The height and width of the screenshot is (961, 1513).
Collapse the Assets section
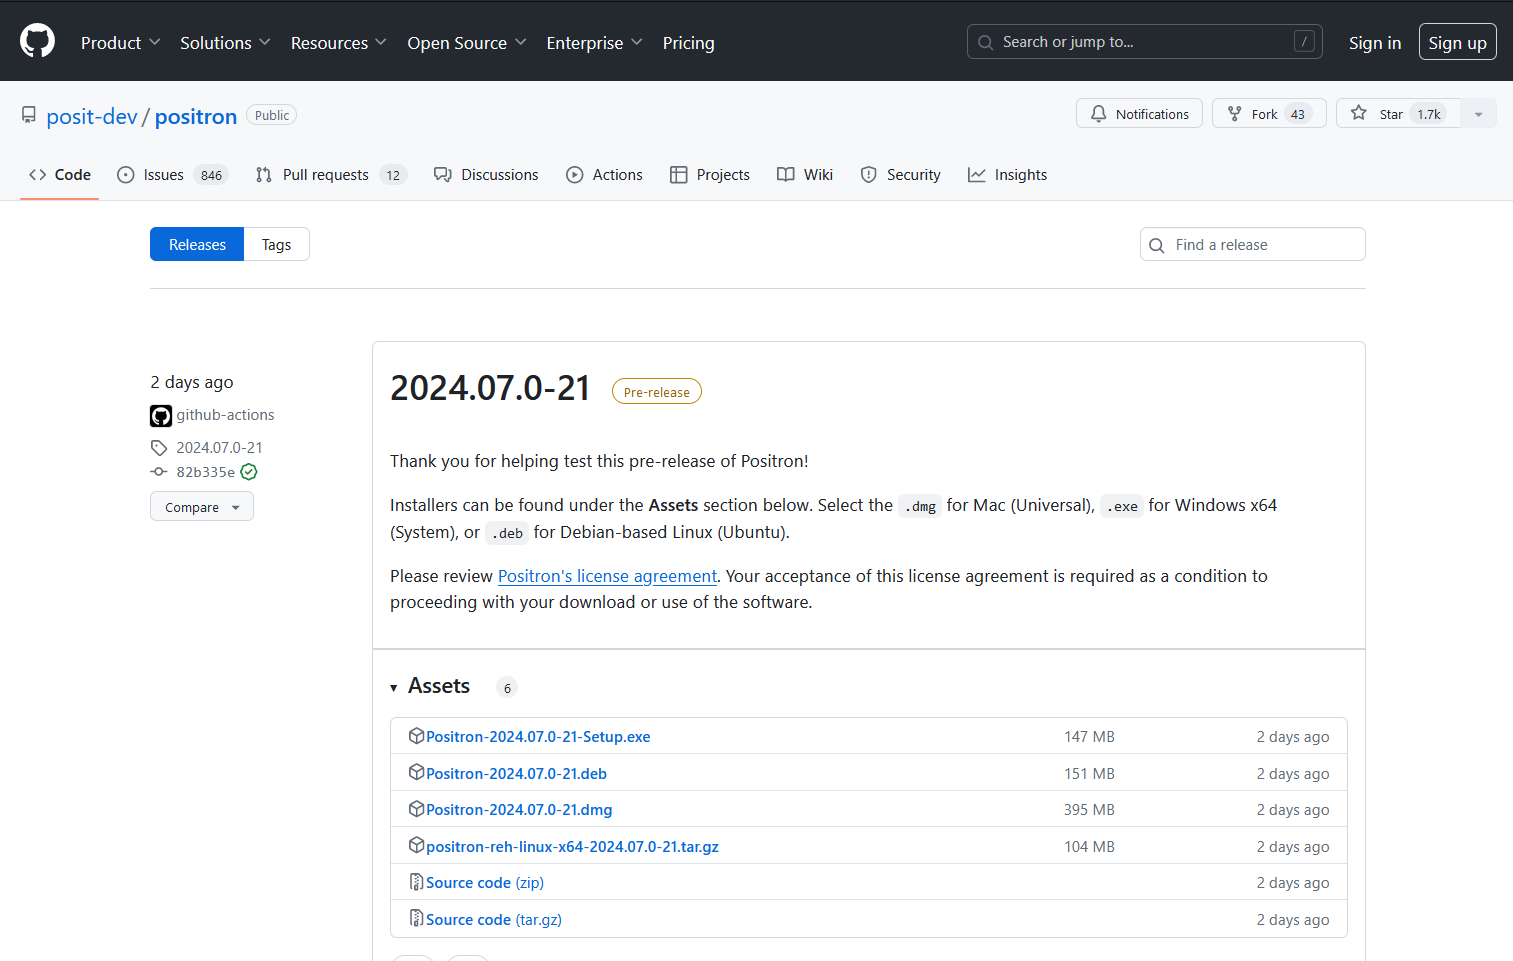click(x=394, y=687)
